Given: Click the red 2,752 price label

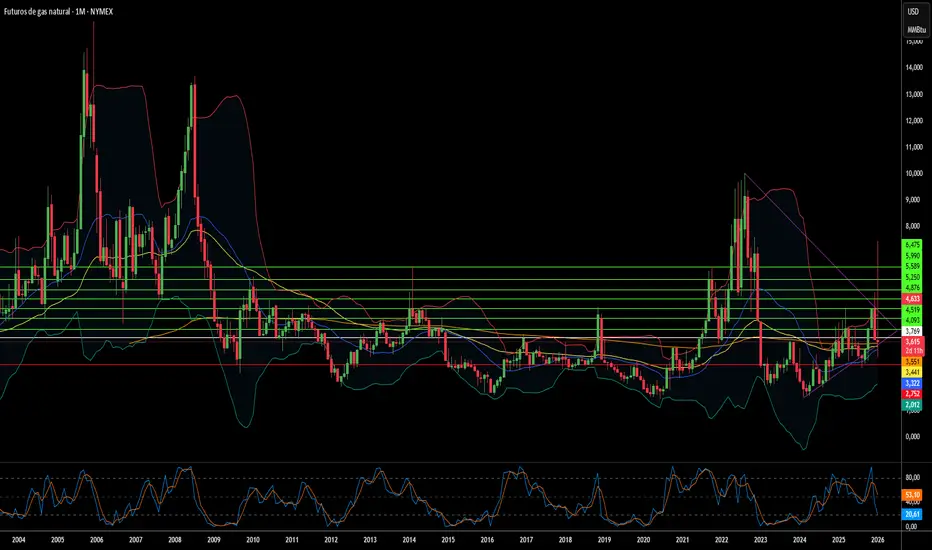Looking at the screenshot, I should 912,395.
